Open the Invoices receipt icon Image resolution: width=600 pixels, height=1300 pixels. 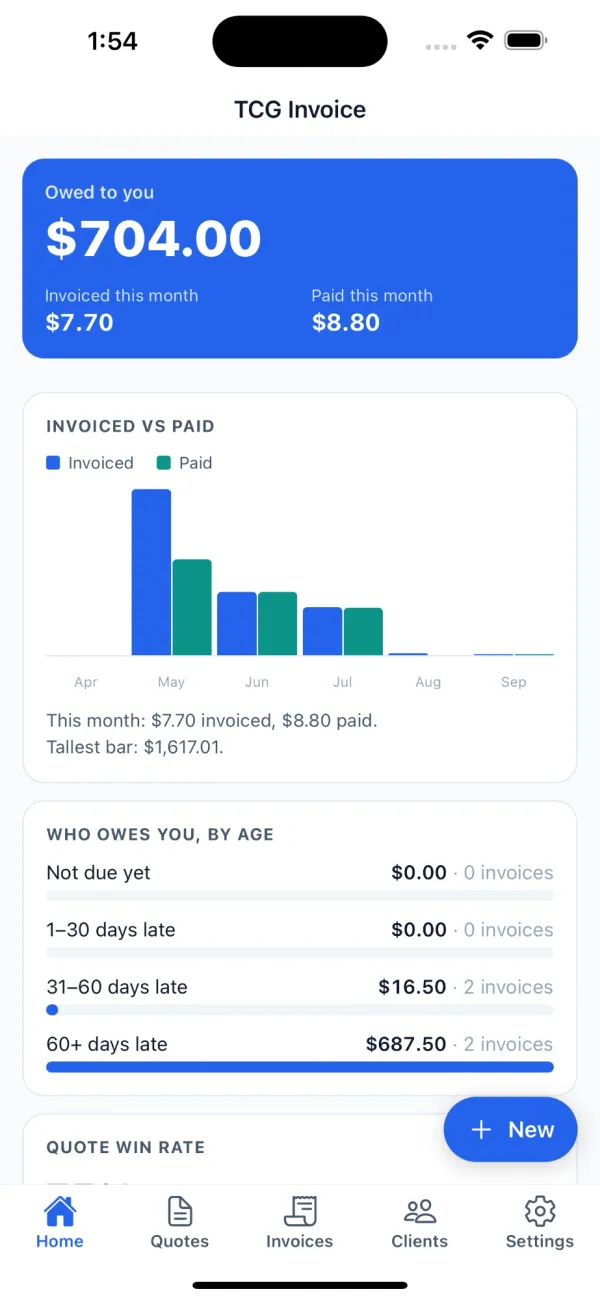[x=300, y=1211]
